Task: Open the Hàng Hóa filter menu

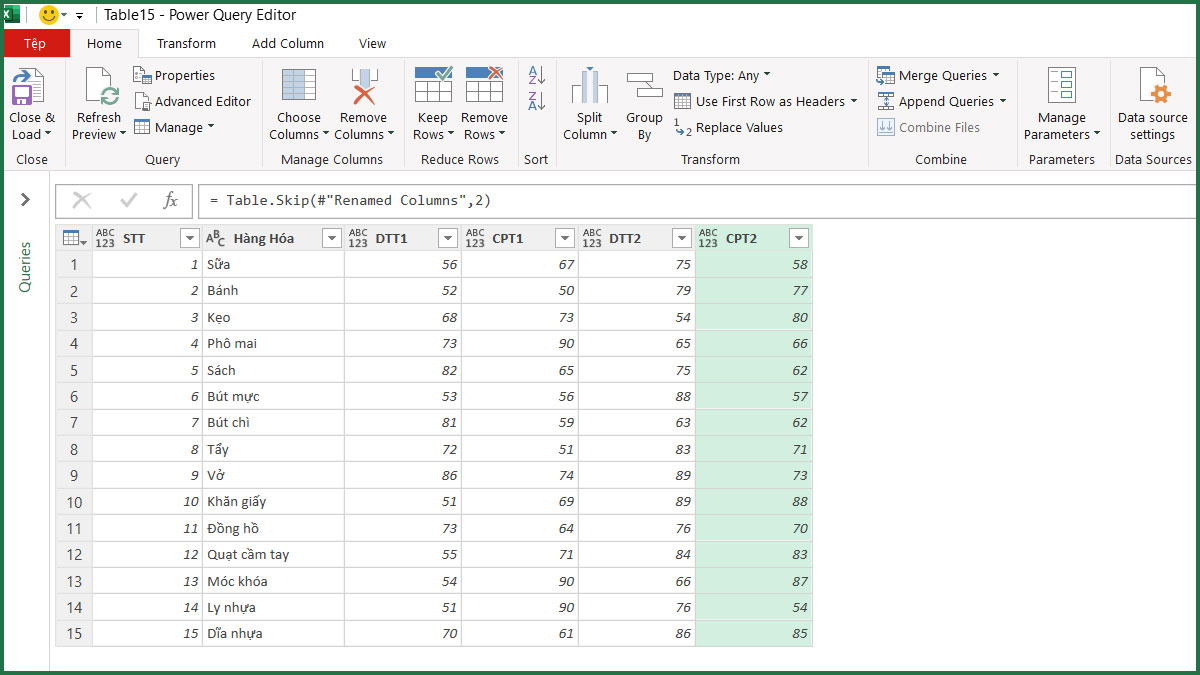Action: [330, 238]
